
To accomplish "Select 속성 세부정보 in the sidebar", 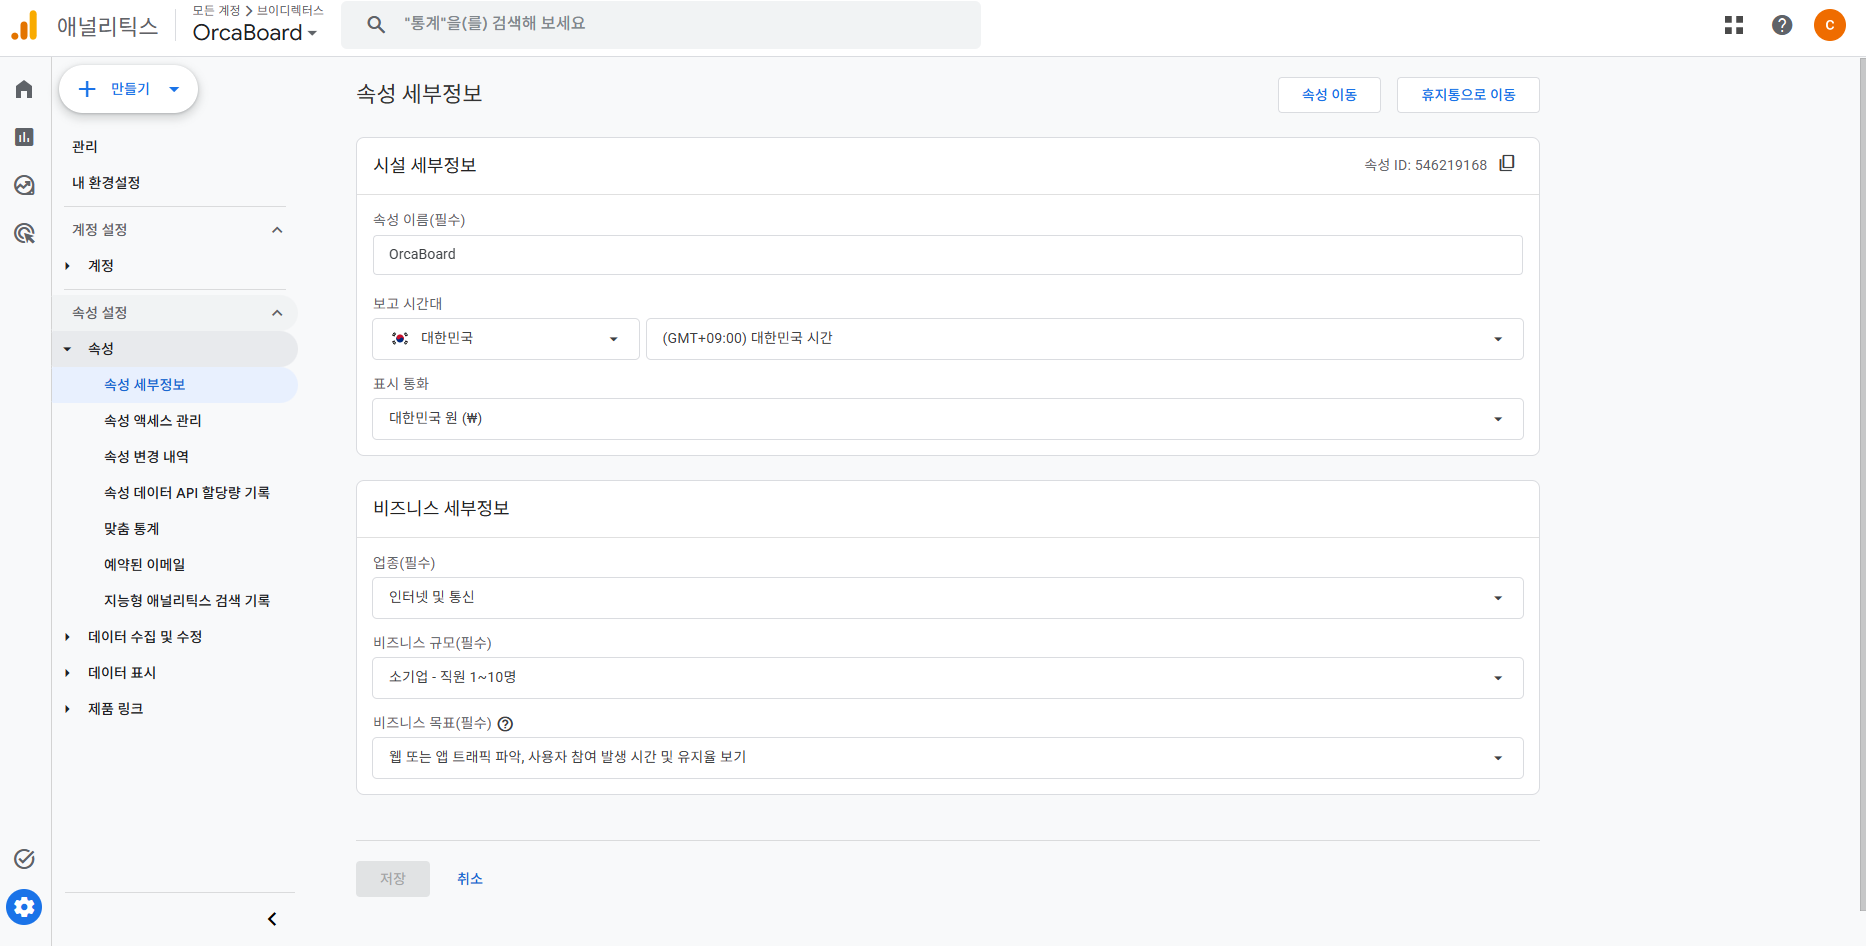I will coord(175,385).
